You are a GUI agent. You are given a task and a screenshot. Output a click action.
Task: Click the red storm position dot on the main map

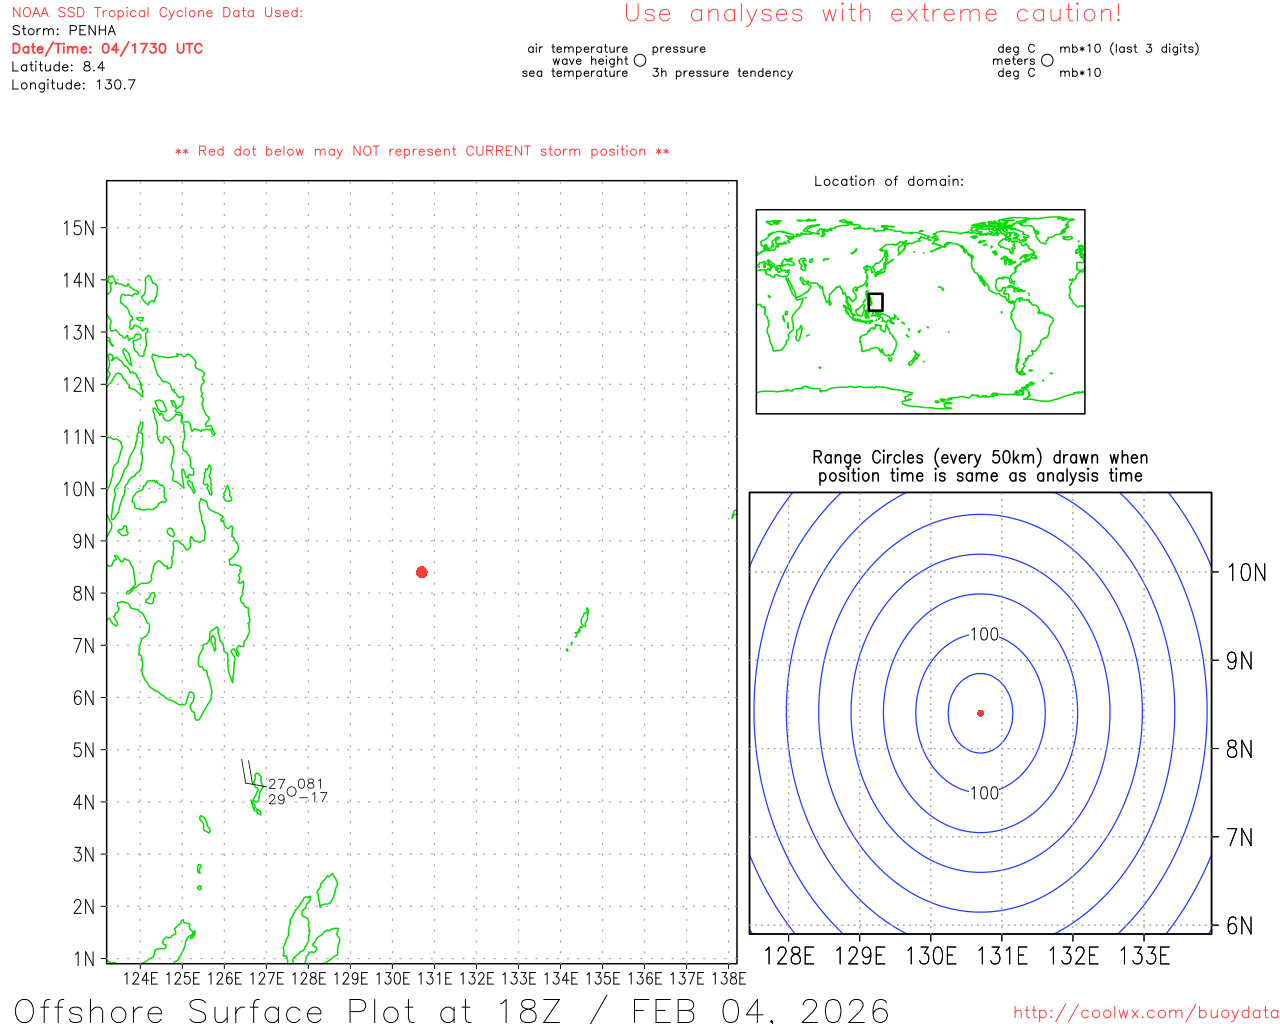pos(422,572)
